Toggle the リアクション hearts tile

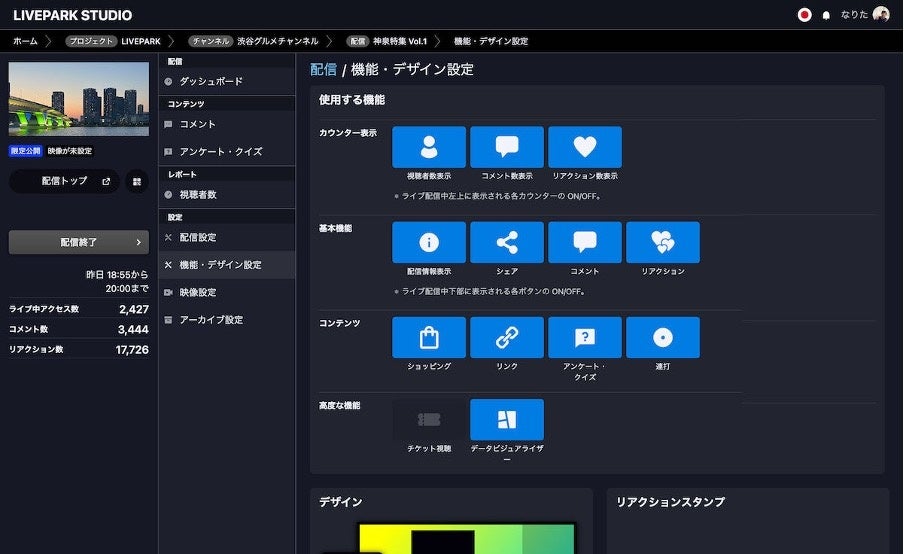click(x=662, y=242)
